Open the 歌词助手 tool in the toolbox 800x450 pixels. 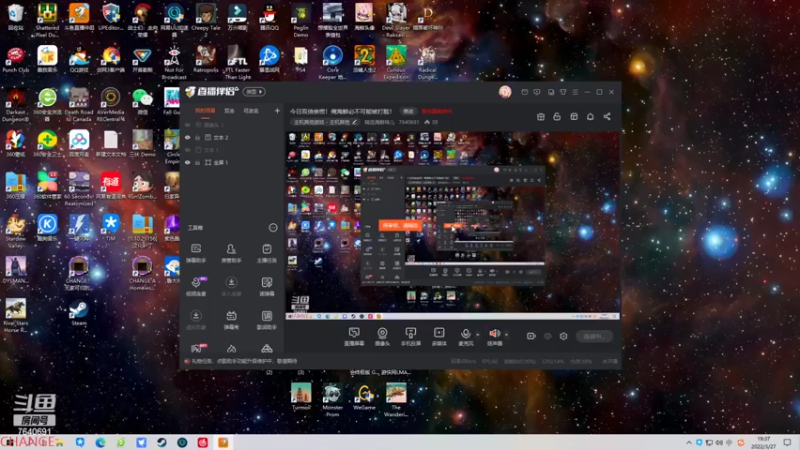[267, 320]
